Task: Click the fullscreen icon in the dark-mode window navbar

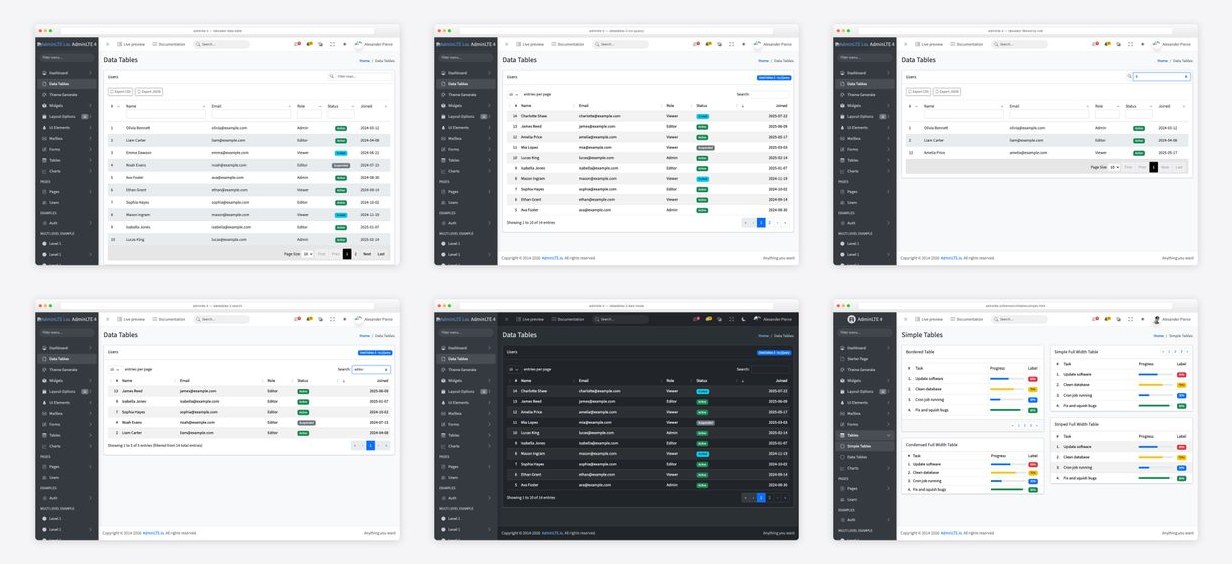Action: click(x=733, y=319)
